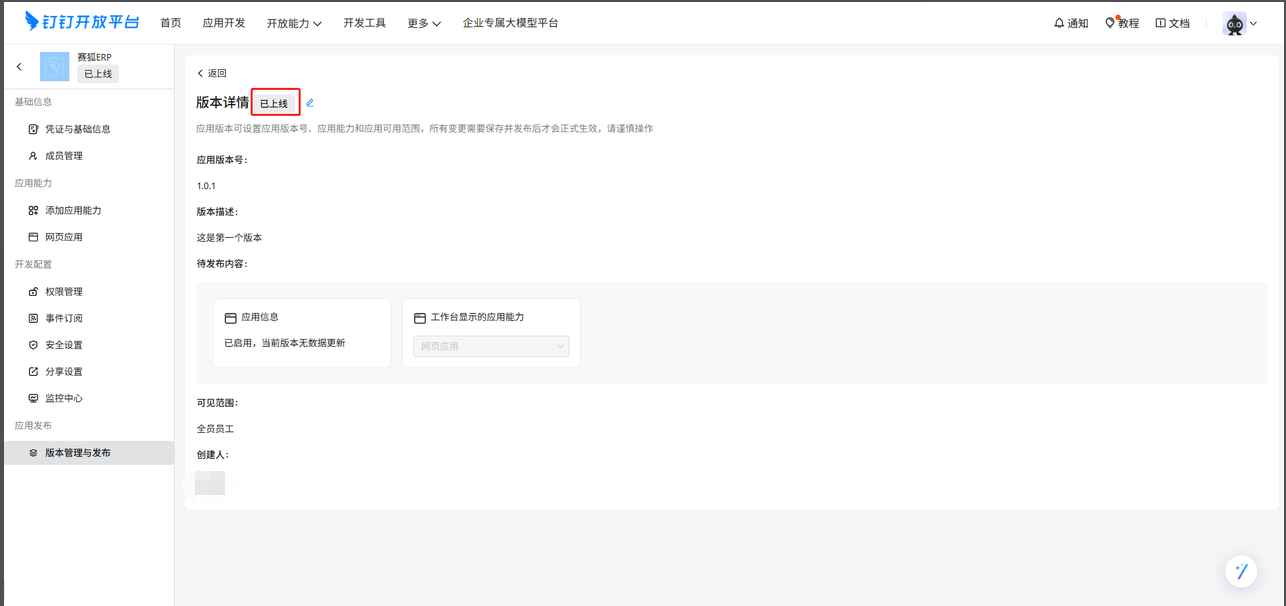Screen dimensions: 1286x606
Task: Click the sidebar back arrow beside 赛狐ERP
Action: (x=19, y=67)
